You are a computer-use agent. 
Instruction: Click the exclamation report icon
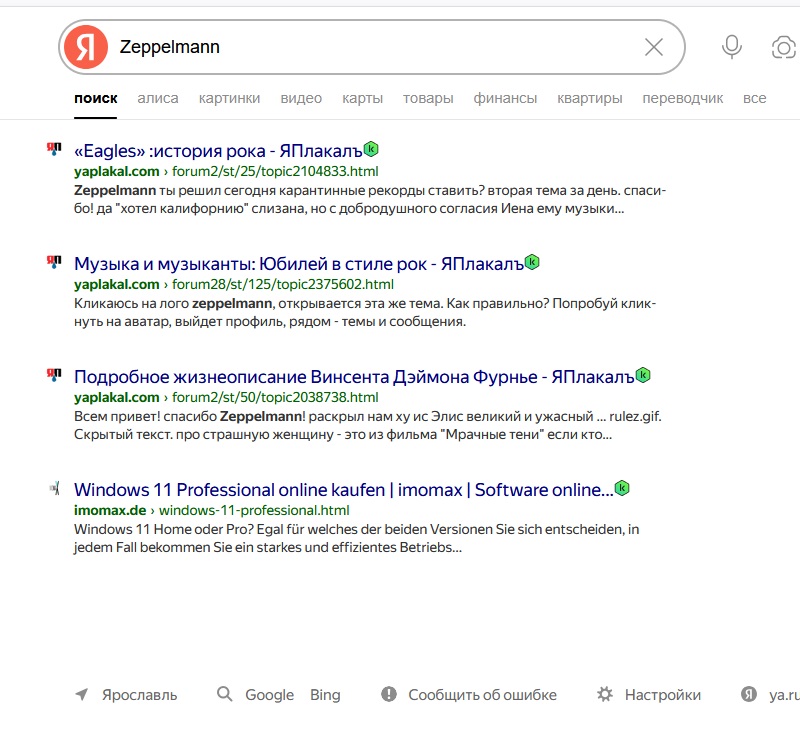coord(389,694)
